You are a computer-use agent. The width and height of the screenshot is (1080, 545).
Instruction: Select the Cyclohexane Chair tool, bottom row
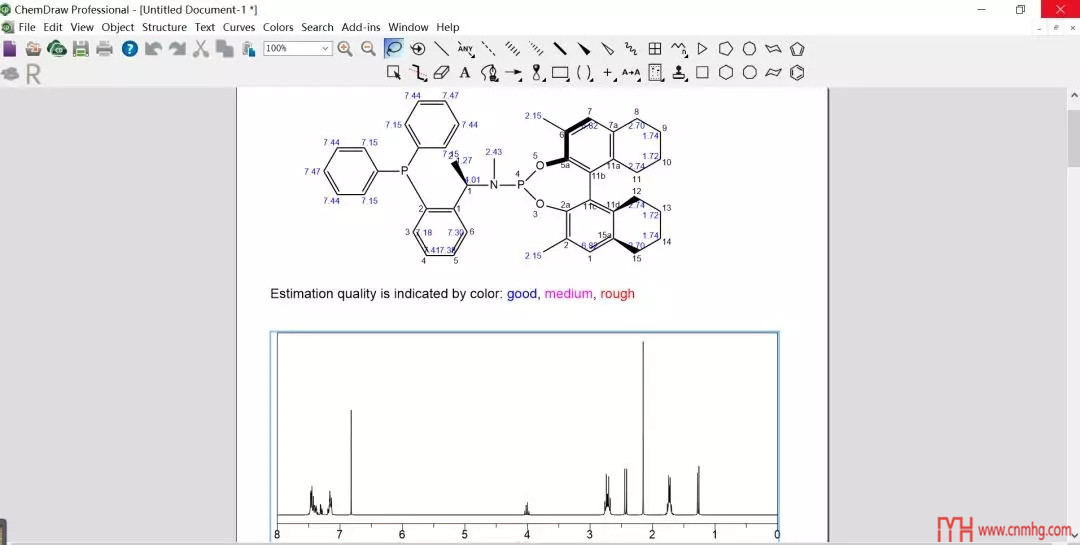tap(773, 72)
